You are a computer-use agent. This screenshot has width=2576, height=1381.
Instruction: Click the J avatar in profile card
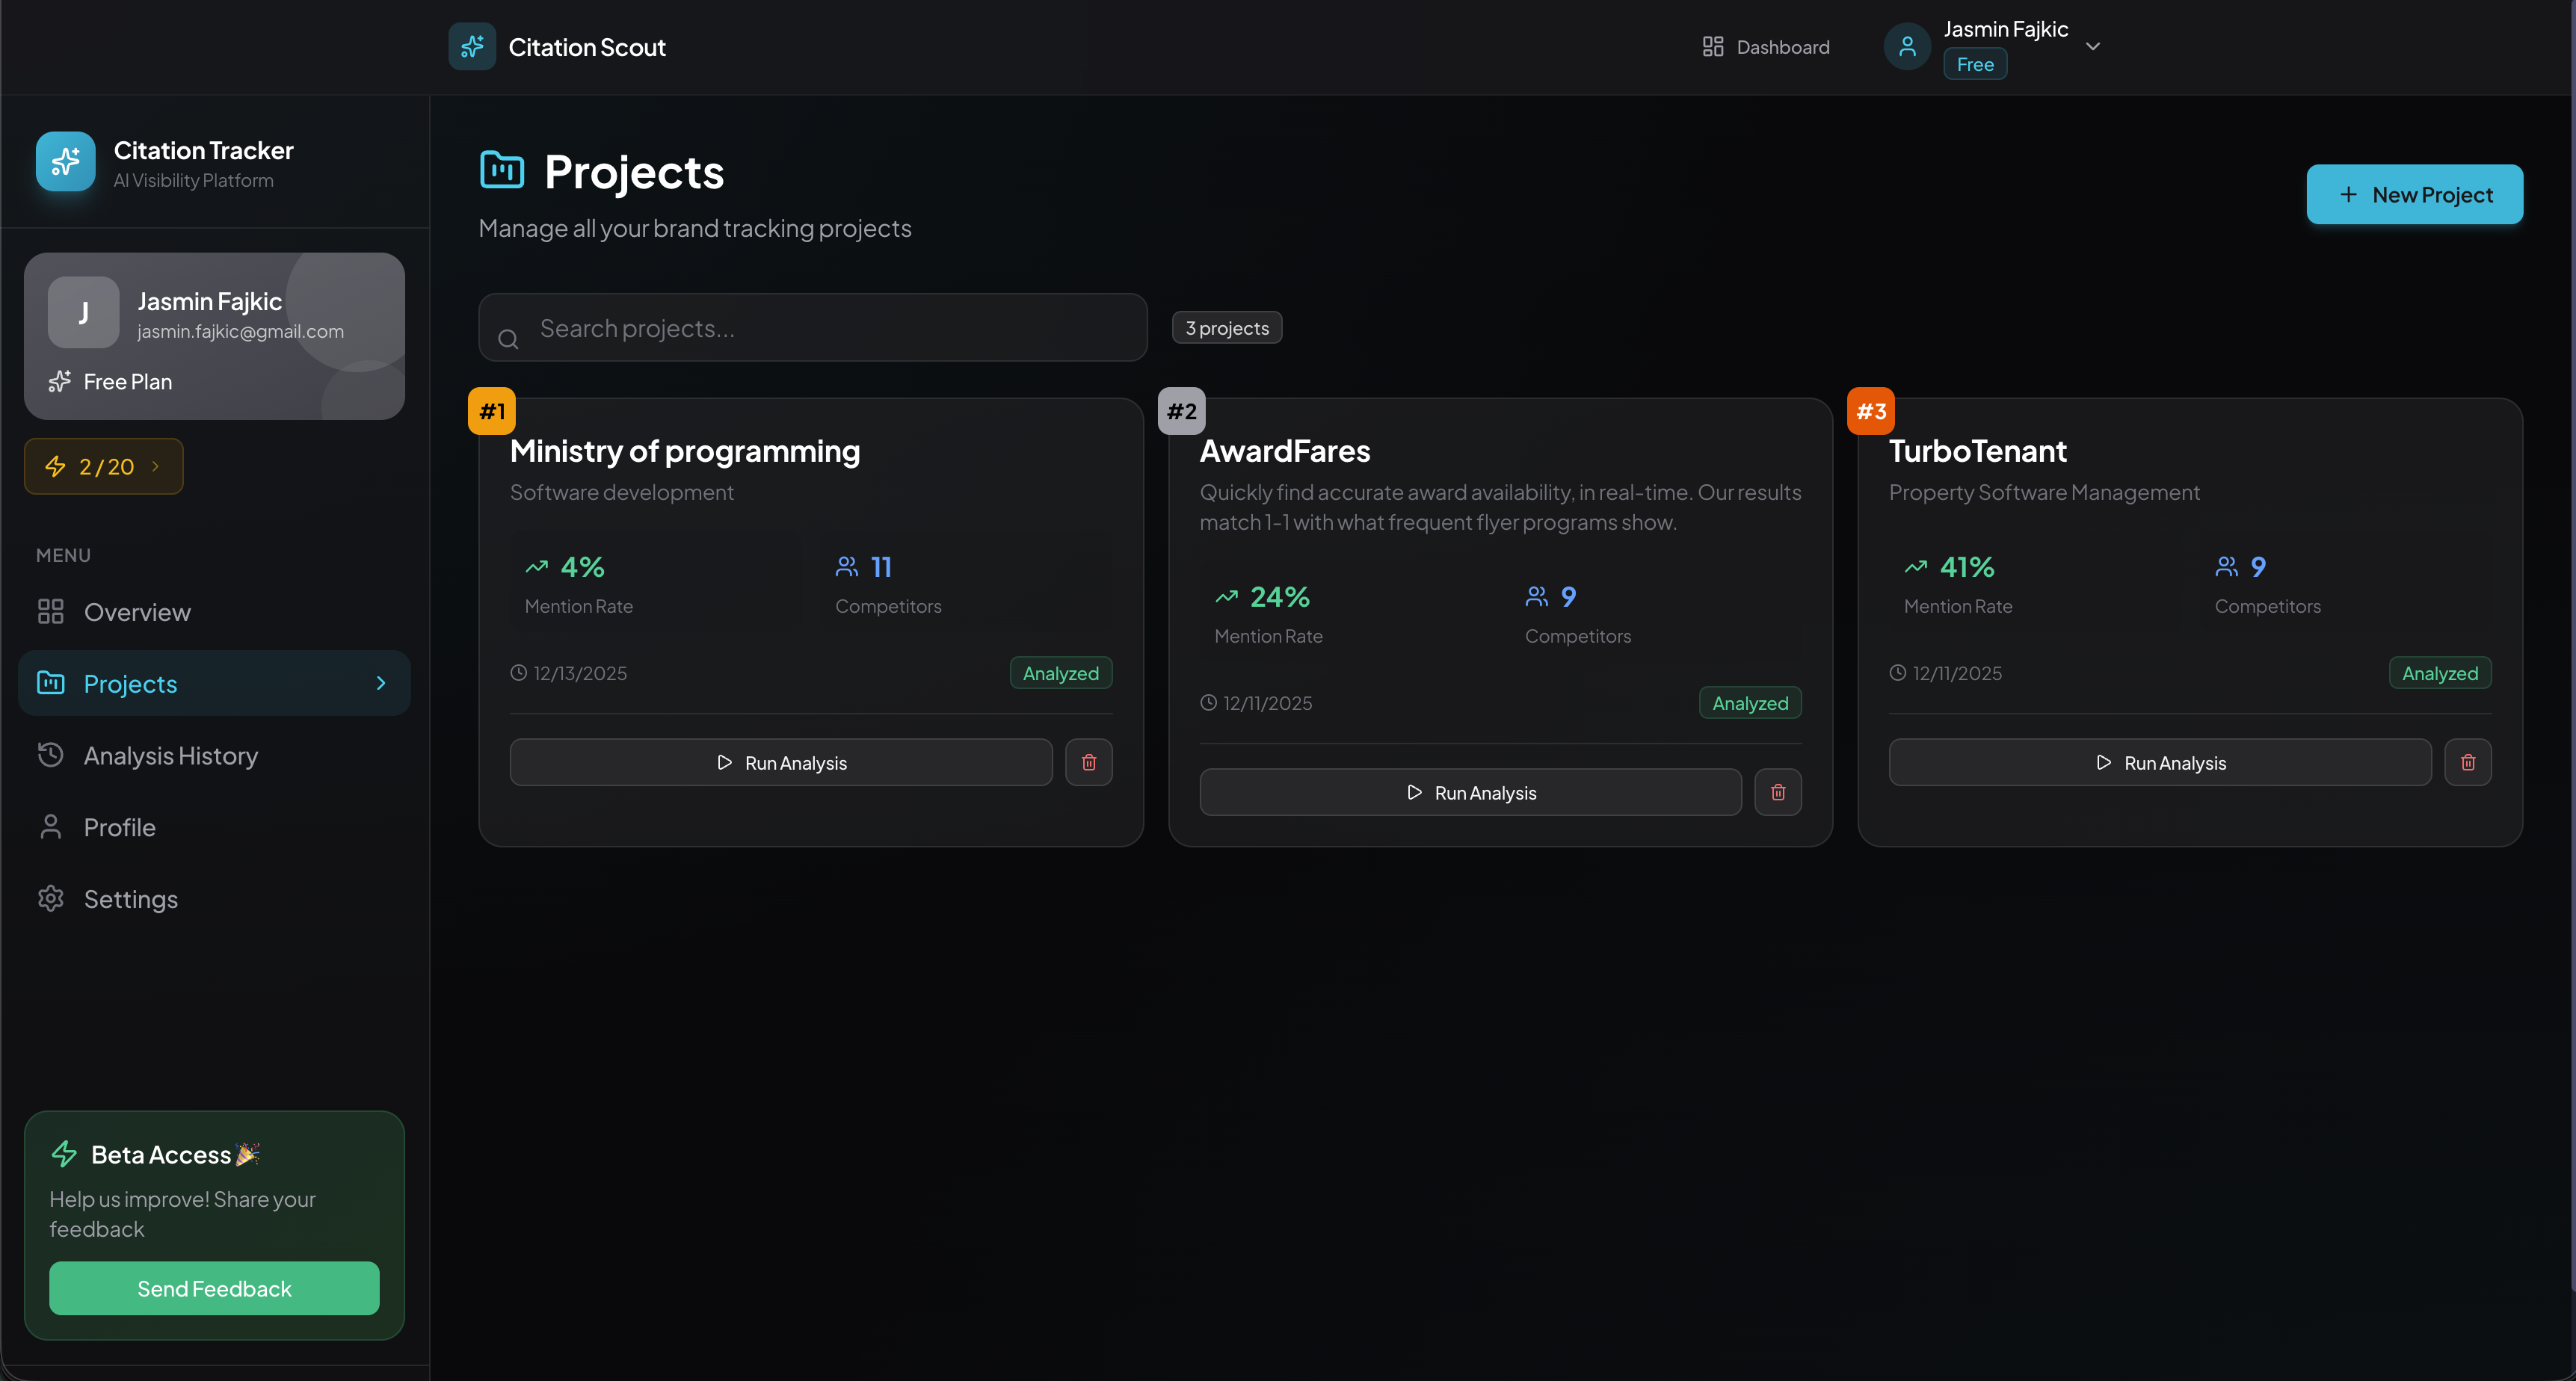(x=83, y=312)
